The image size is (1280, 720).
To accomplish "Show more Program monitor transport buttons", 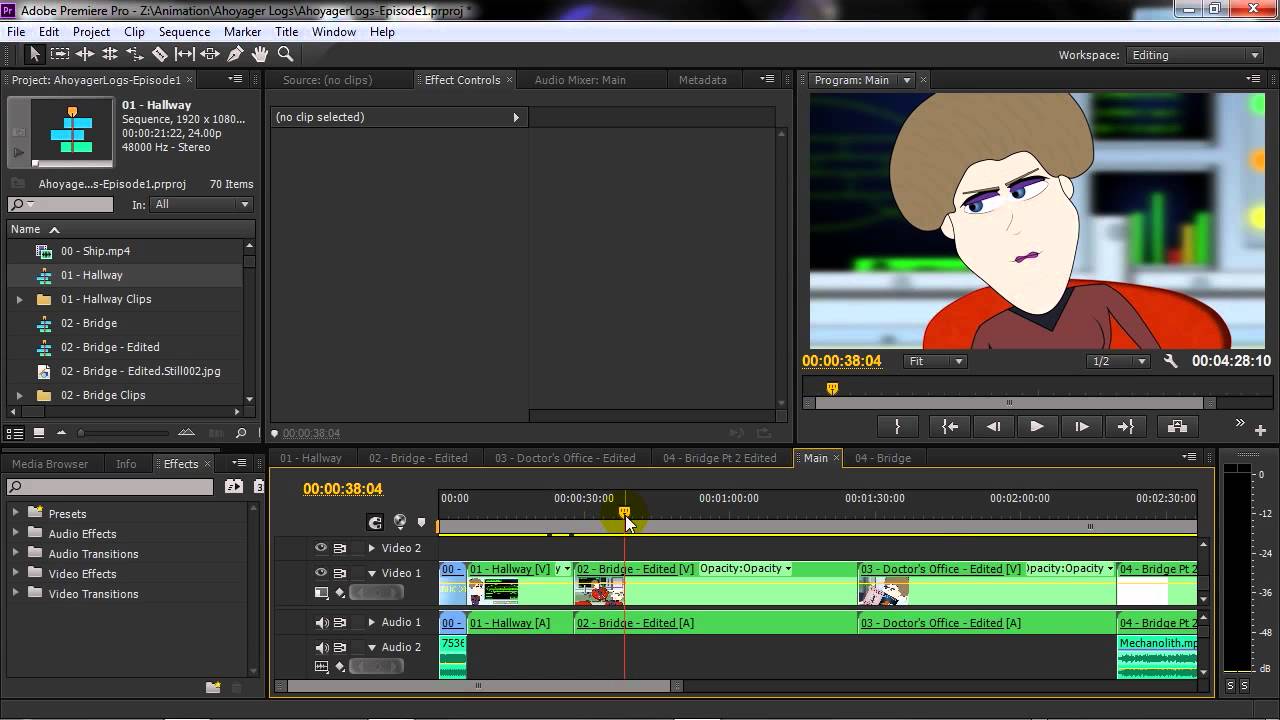I will [1240, 423].
